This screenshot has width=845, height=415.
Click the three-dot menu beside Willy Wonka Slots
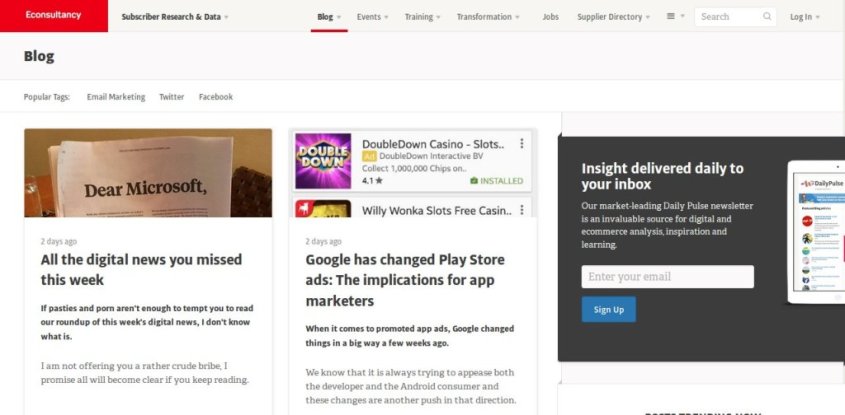(x=522, y=210)
